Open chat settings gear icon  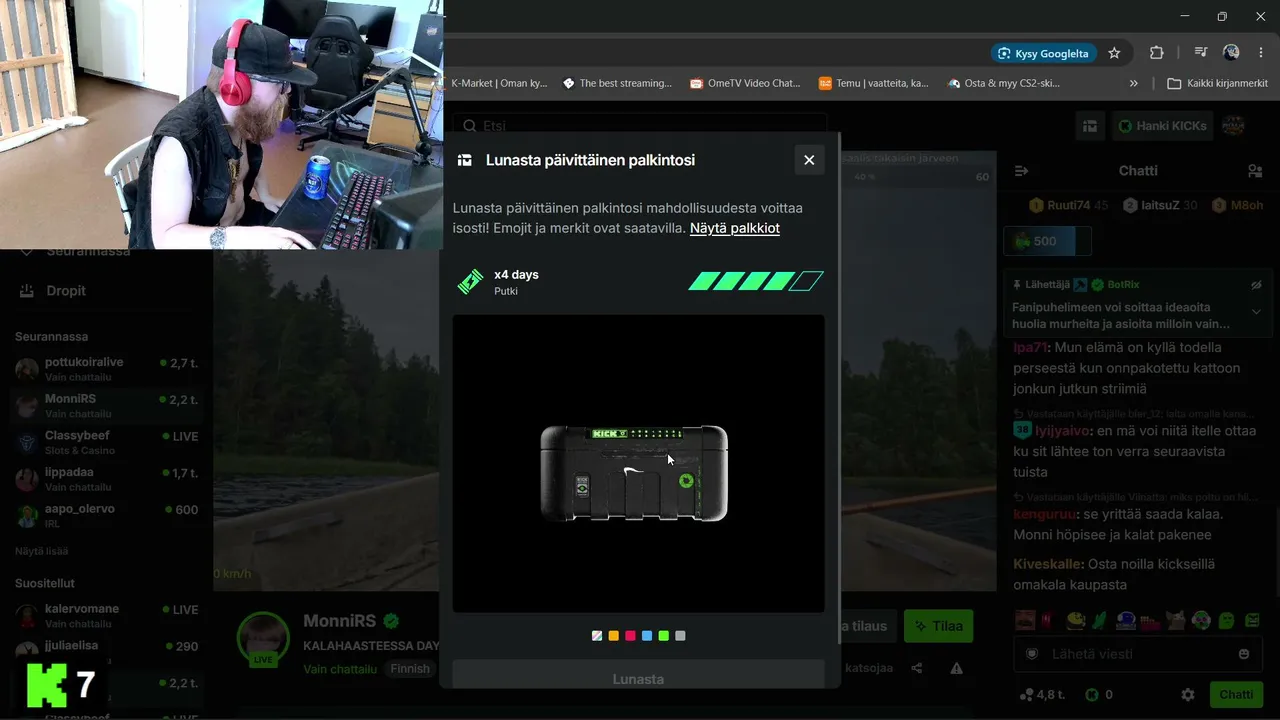pyautogui.click(x=1188, y=694)
